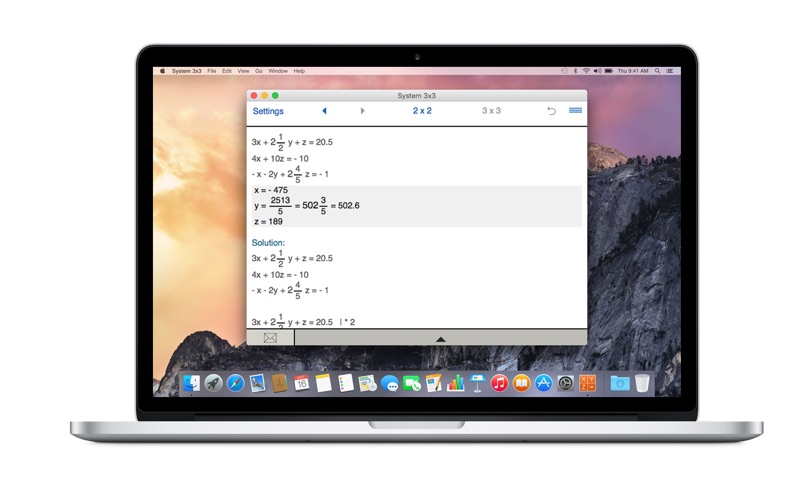Click the first 4x + 10z = - 10 equation
The width and height of the screenshot is (800, 500).
click(x=280, y=159)
